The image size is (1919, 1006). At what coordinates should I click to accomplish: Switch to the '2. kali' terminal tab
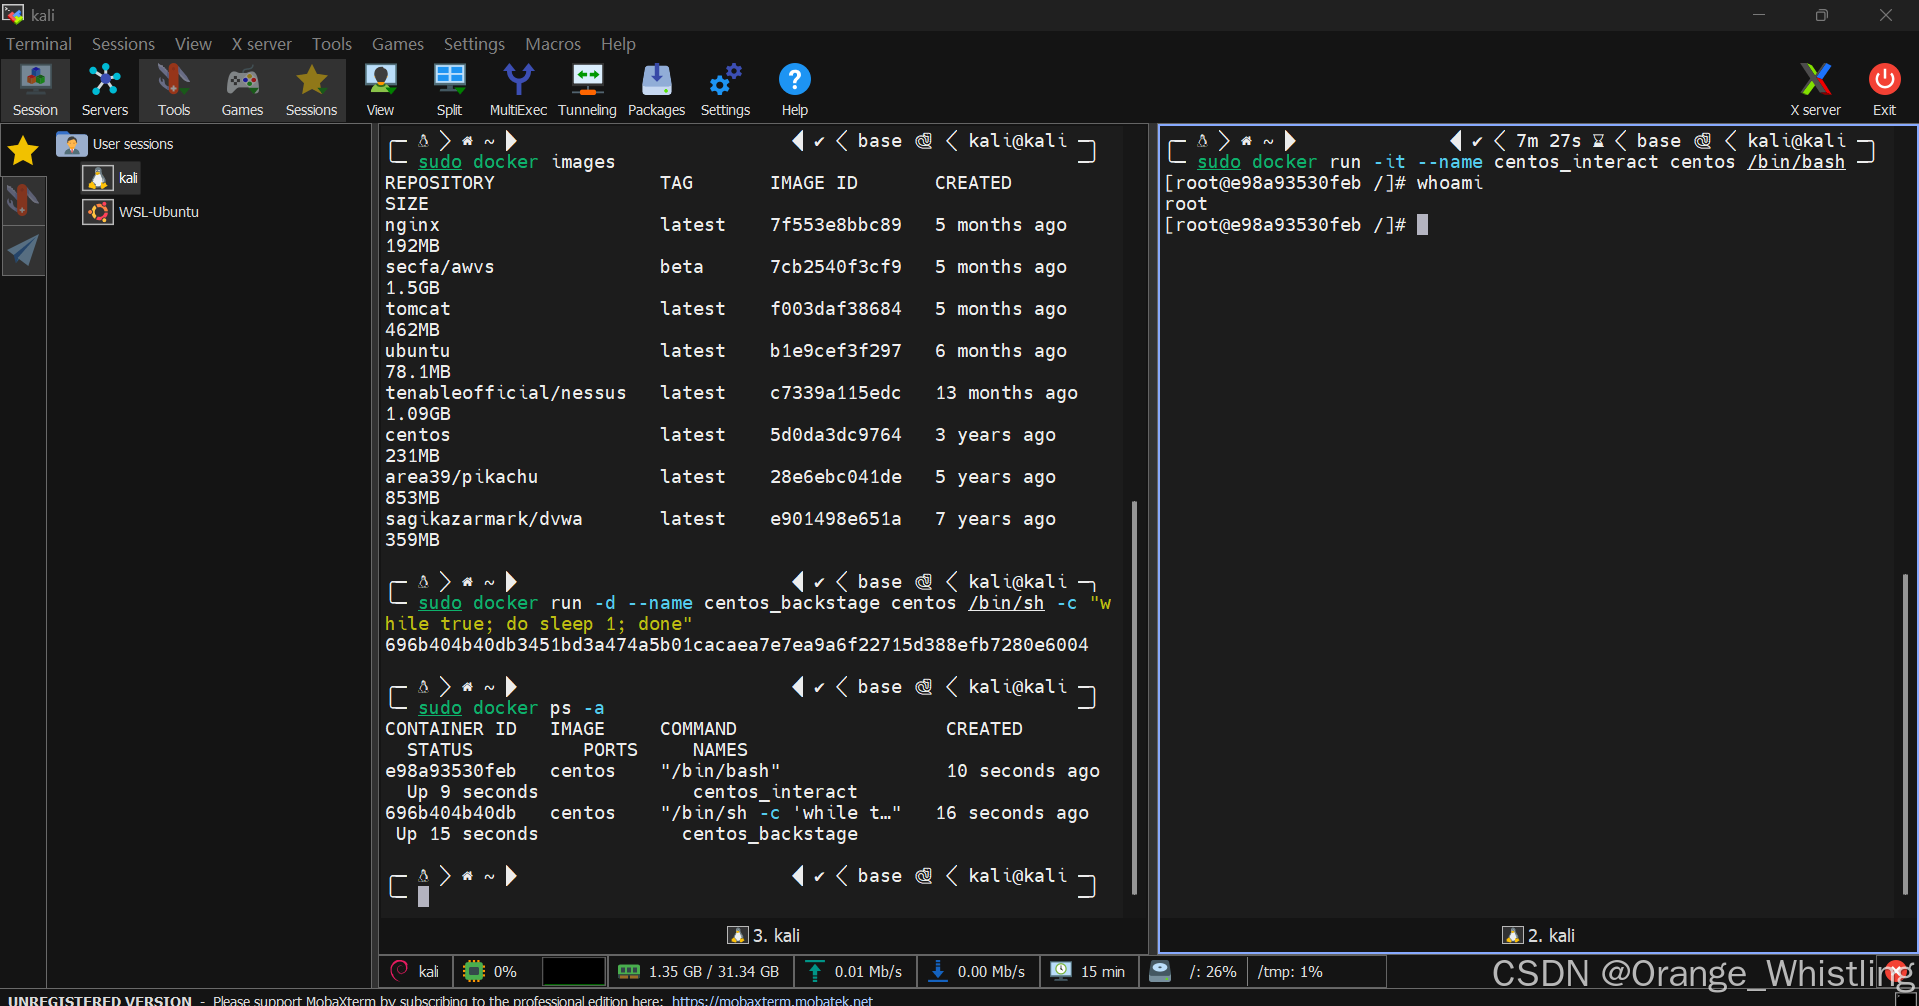click(x=1538, y=935)
